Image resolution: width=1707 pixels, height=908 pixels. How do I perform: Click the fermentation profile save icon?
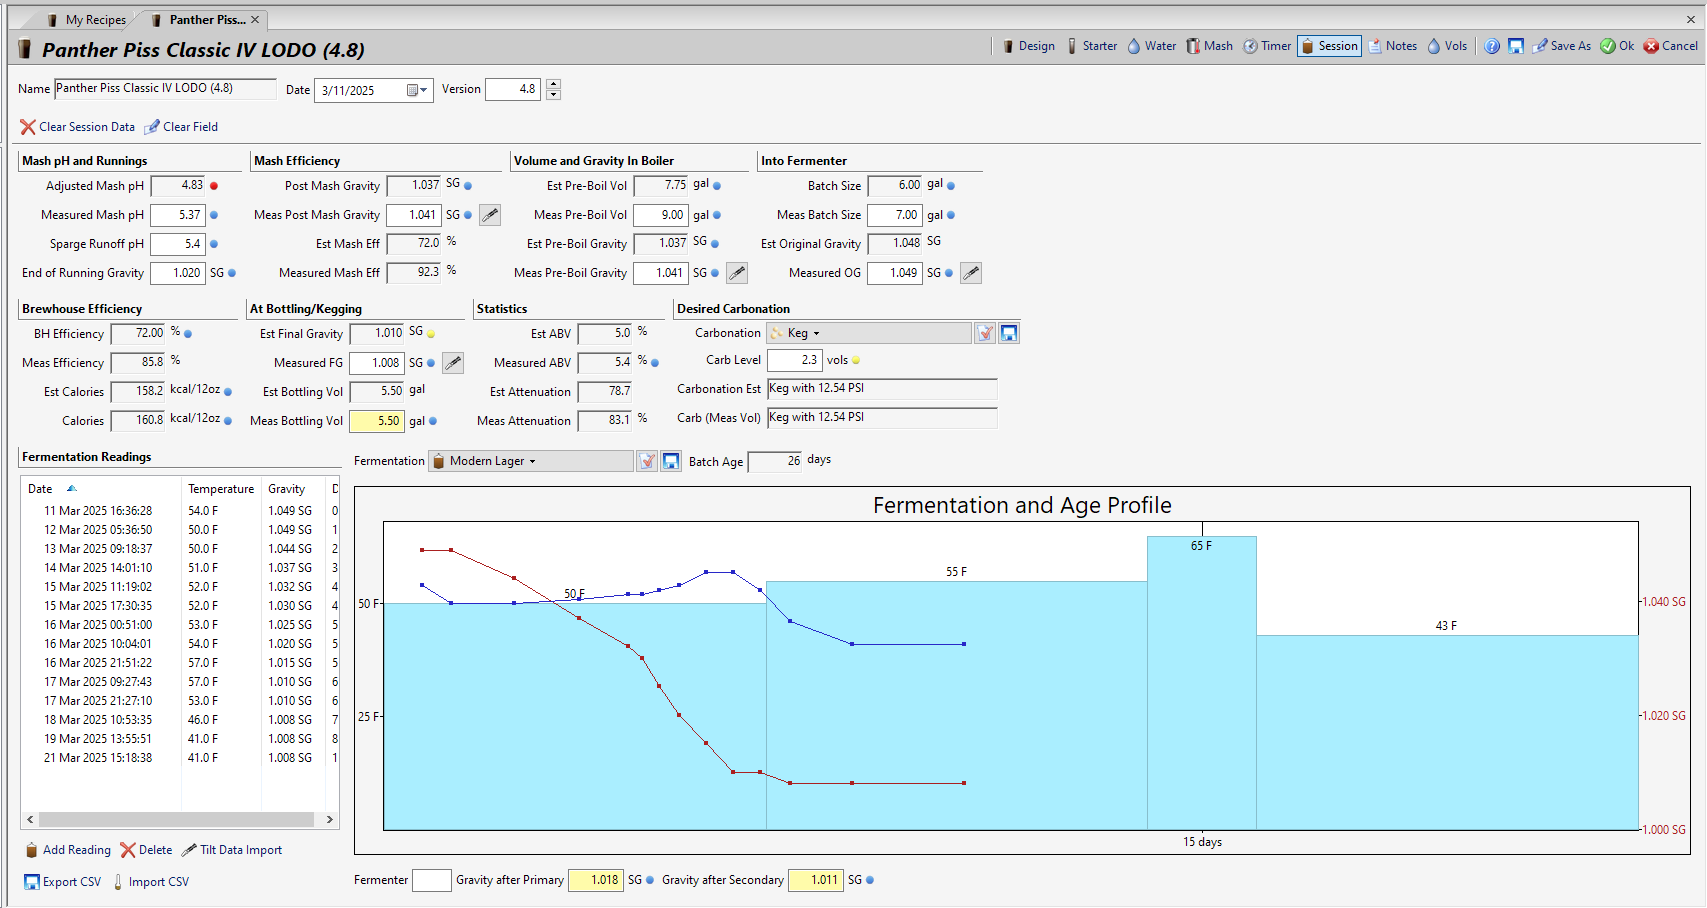point(671,461)
